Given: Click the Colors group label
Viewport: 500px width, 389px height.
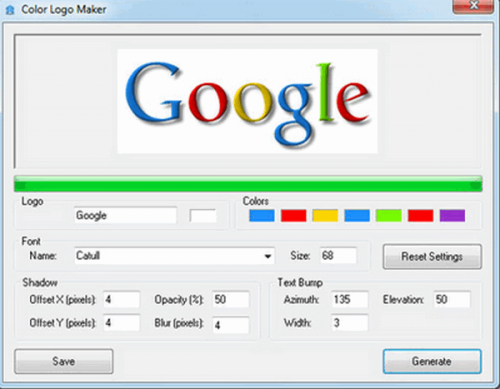Looking at the screenshot, I should (x=256, y=201).
